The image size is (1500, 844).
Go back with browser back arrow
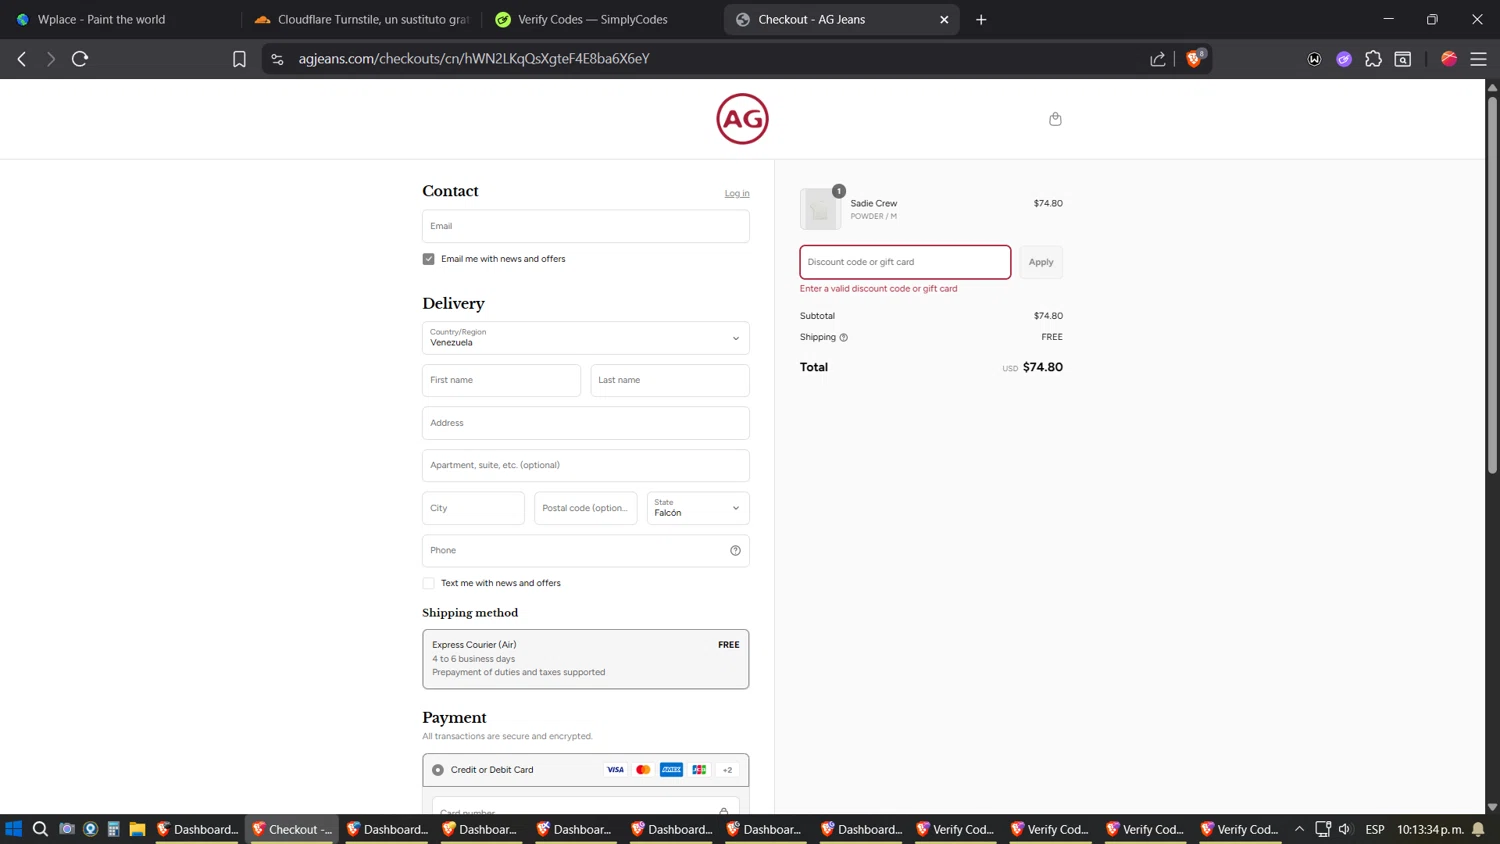click(22, 59)
